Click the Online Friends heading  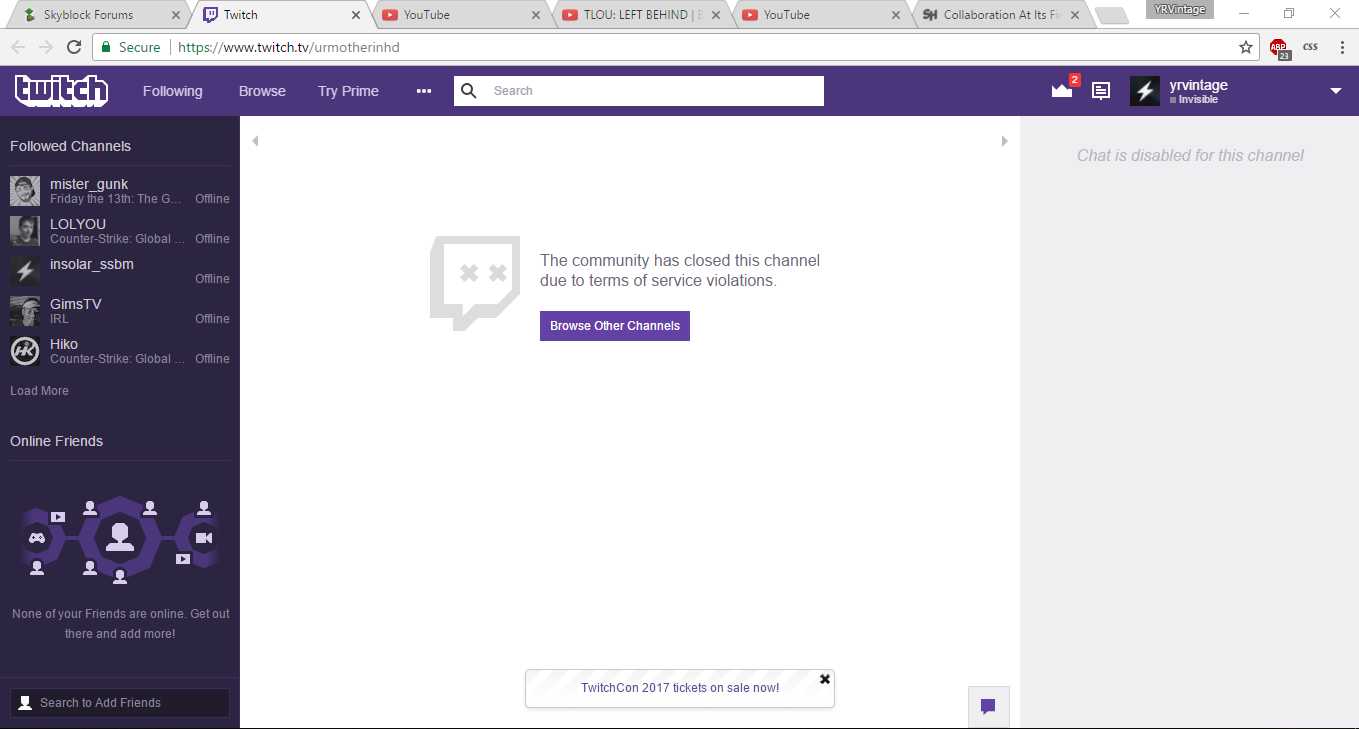56,441
